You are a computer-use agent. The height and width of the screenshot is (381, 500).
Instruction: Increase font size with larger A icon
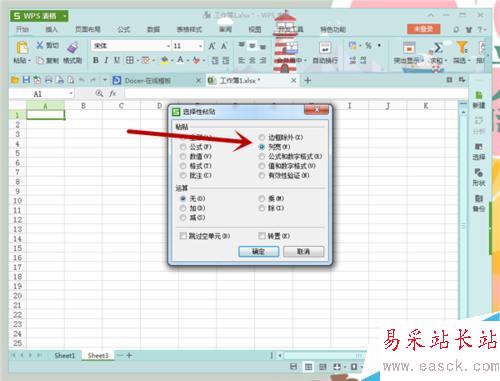[x=212, y=46]
